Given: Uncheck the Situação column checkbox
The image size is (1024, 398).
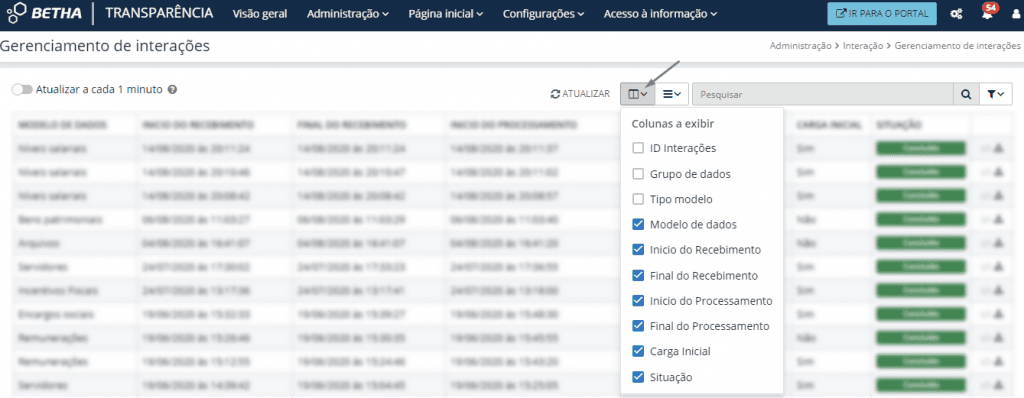Looking at the screenshot, I should pos(638,377).
